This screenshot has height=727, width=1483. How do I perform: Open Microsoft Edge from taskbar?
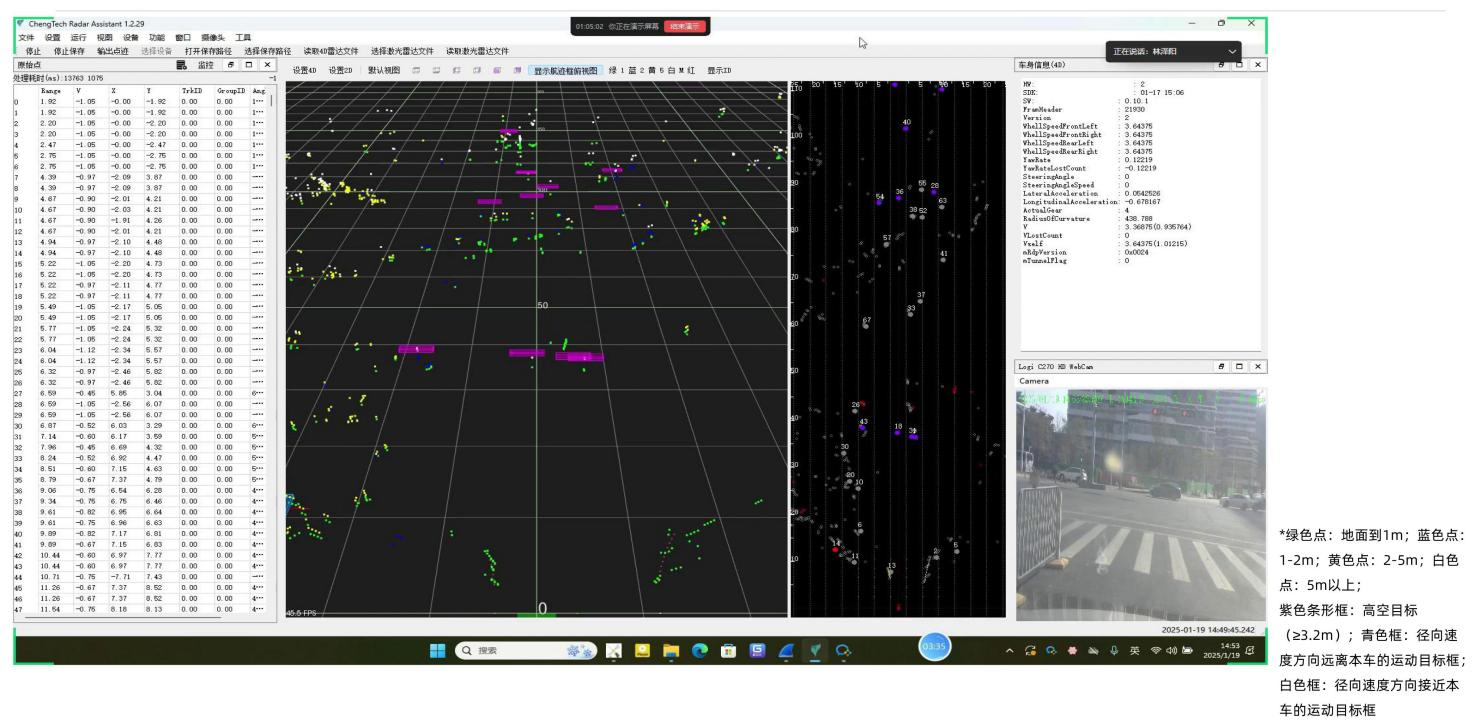[x=700, y=650]
